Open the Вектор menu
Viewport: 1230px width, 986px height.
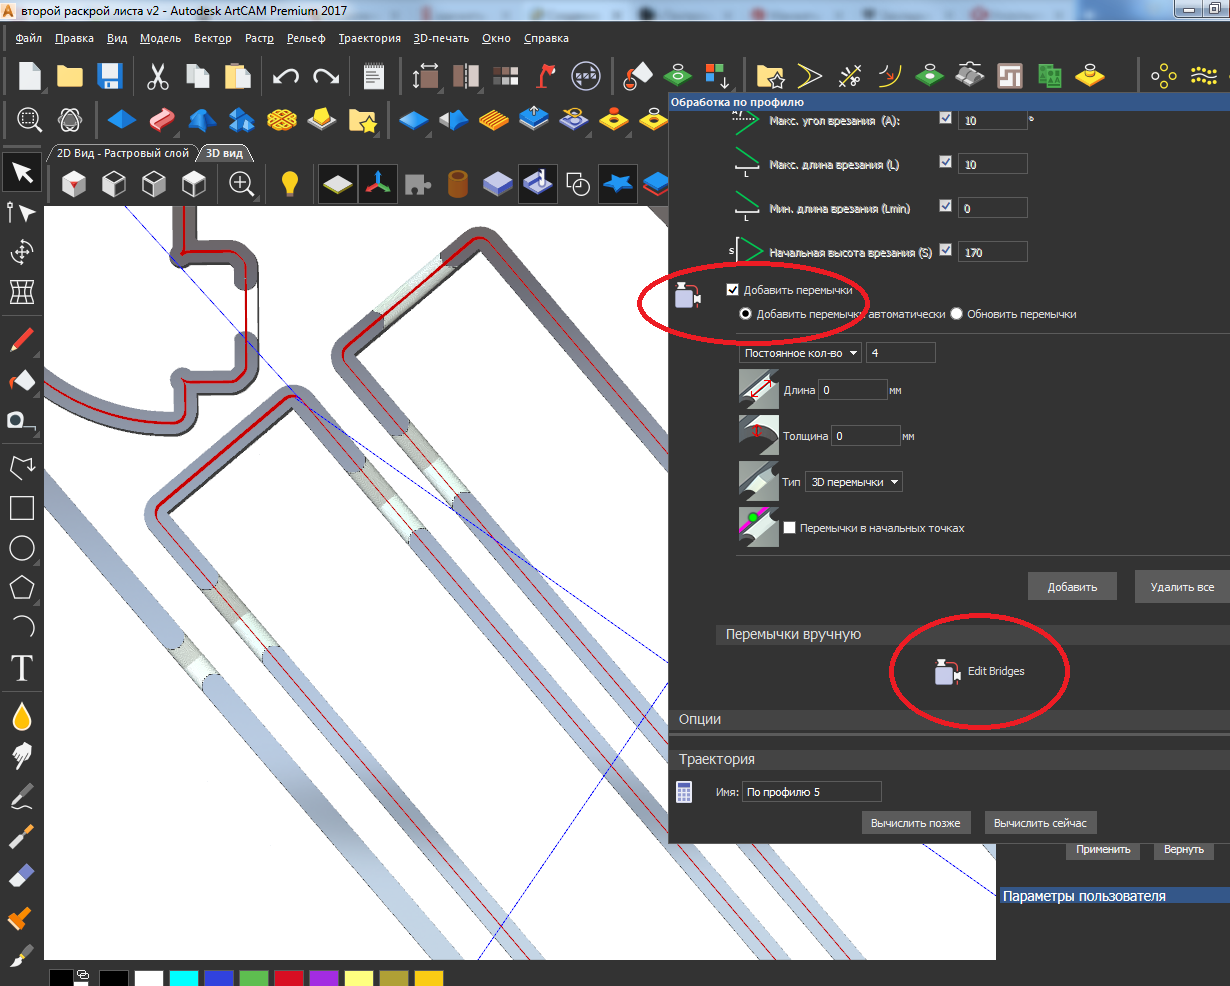[212, 38]
